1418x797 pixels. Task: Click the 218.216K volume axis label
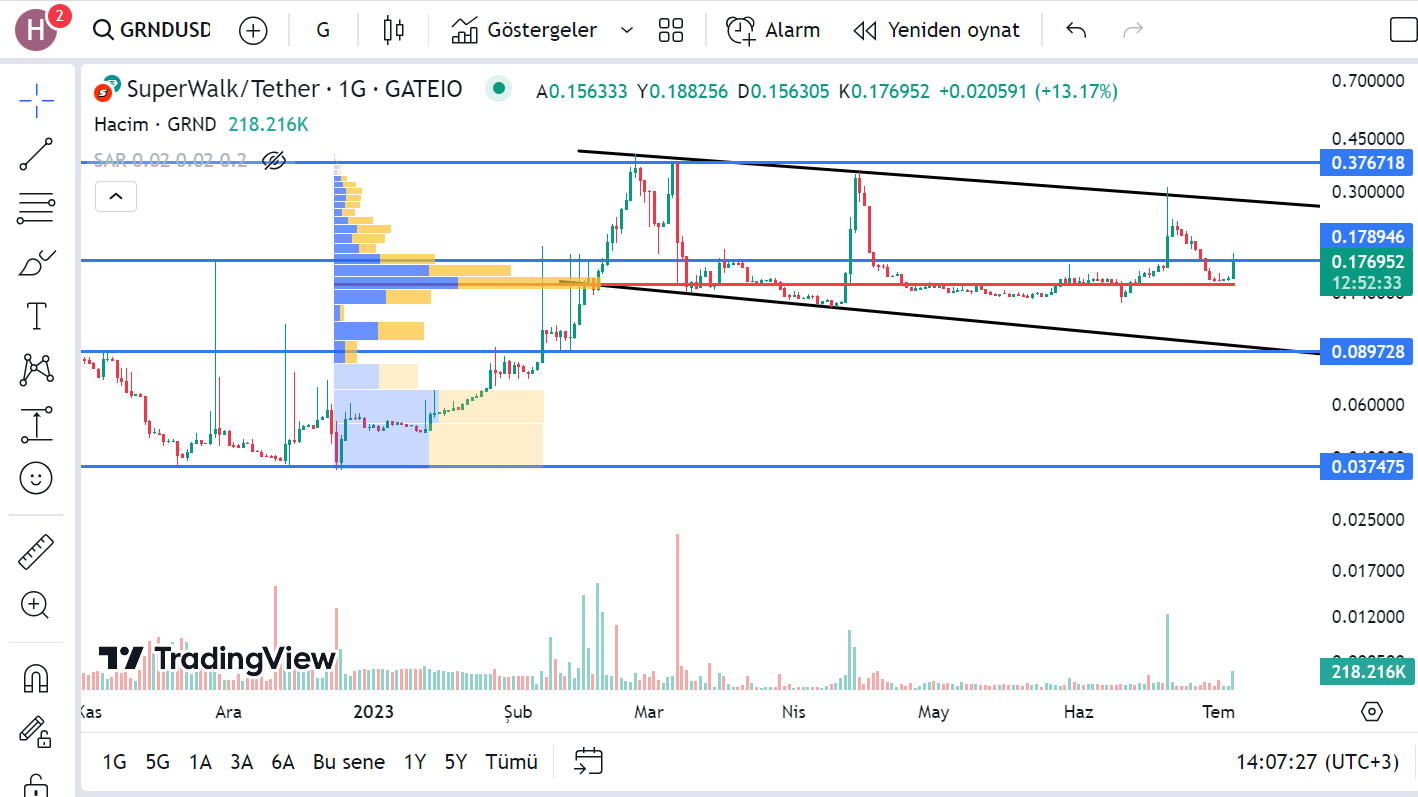point(1367,672)
